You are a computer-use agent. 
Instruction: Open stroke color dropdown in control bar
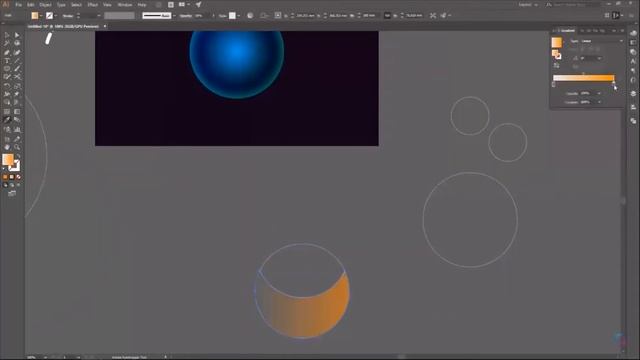pyautogui.click(x=56, y=16)
